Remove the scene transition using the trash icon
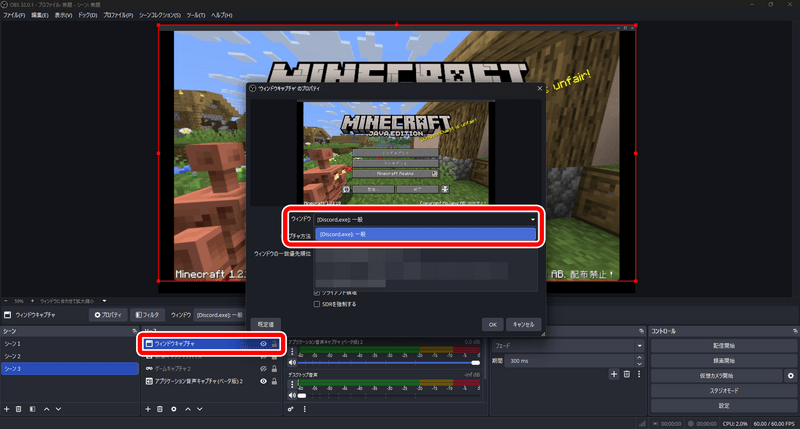Screen dimensions: 800x429 [627, 374]
